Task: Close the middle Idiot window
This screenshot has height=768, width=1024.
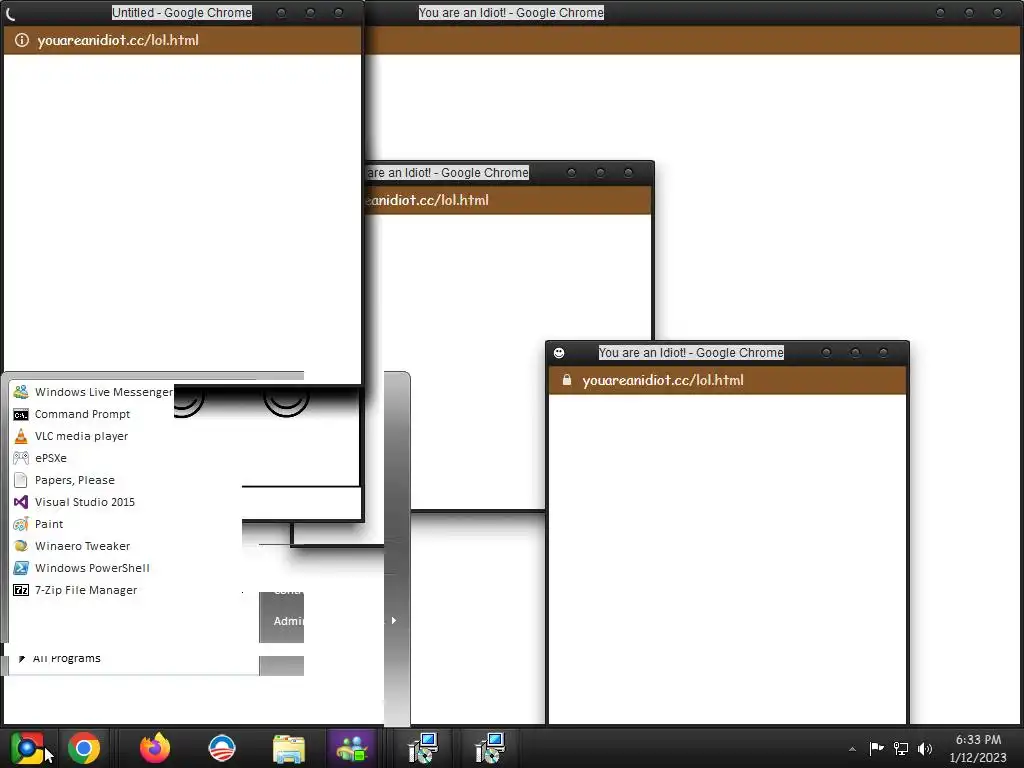Action: pos(628,172)
